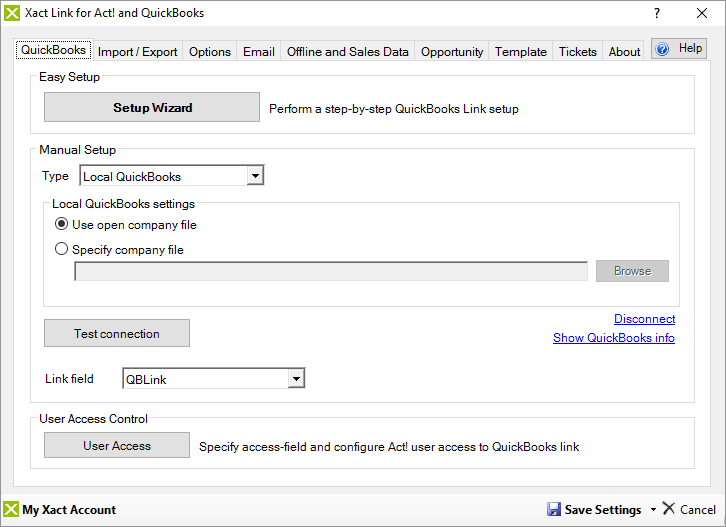Image resolution: width=726 pixels, height=527 pixels.
Task: Select Use open company file option
Action: 61,224
